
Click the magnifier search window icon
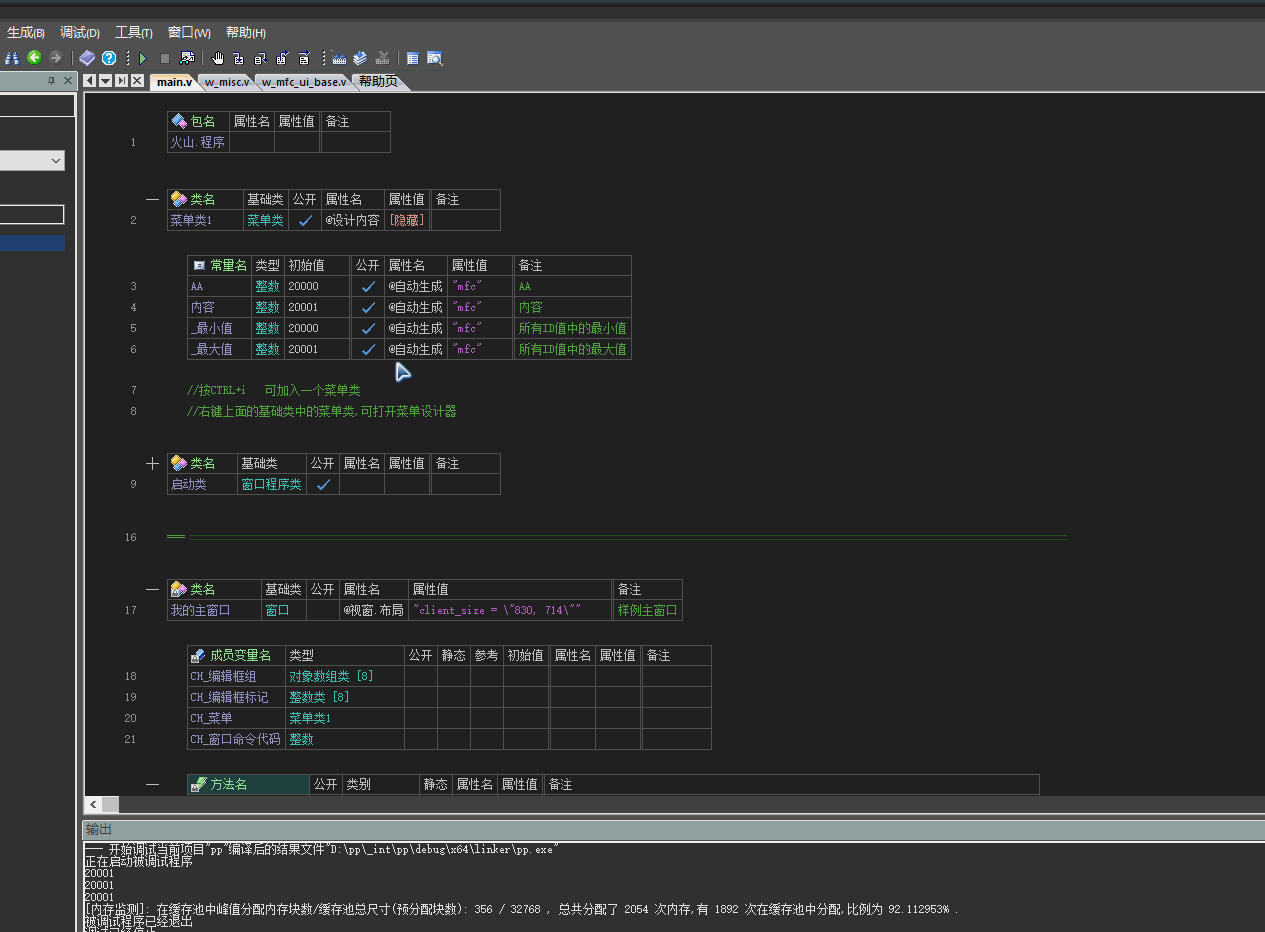point(435,58)
